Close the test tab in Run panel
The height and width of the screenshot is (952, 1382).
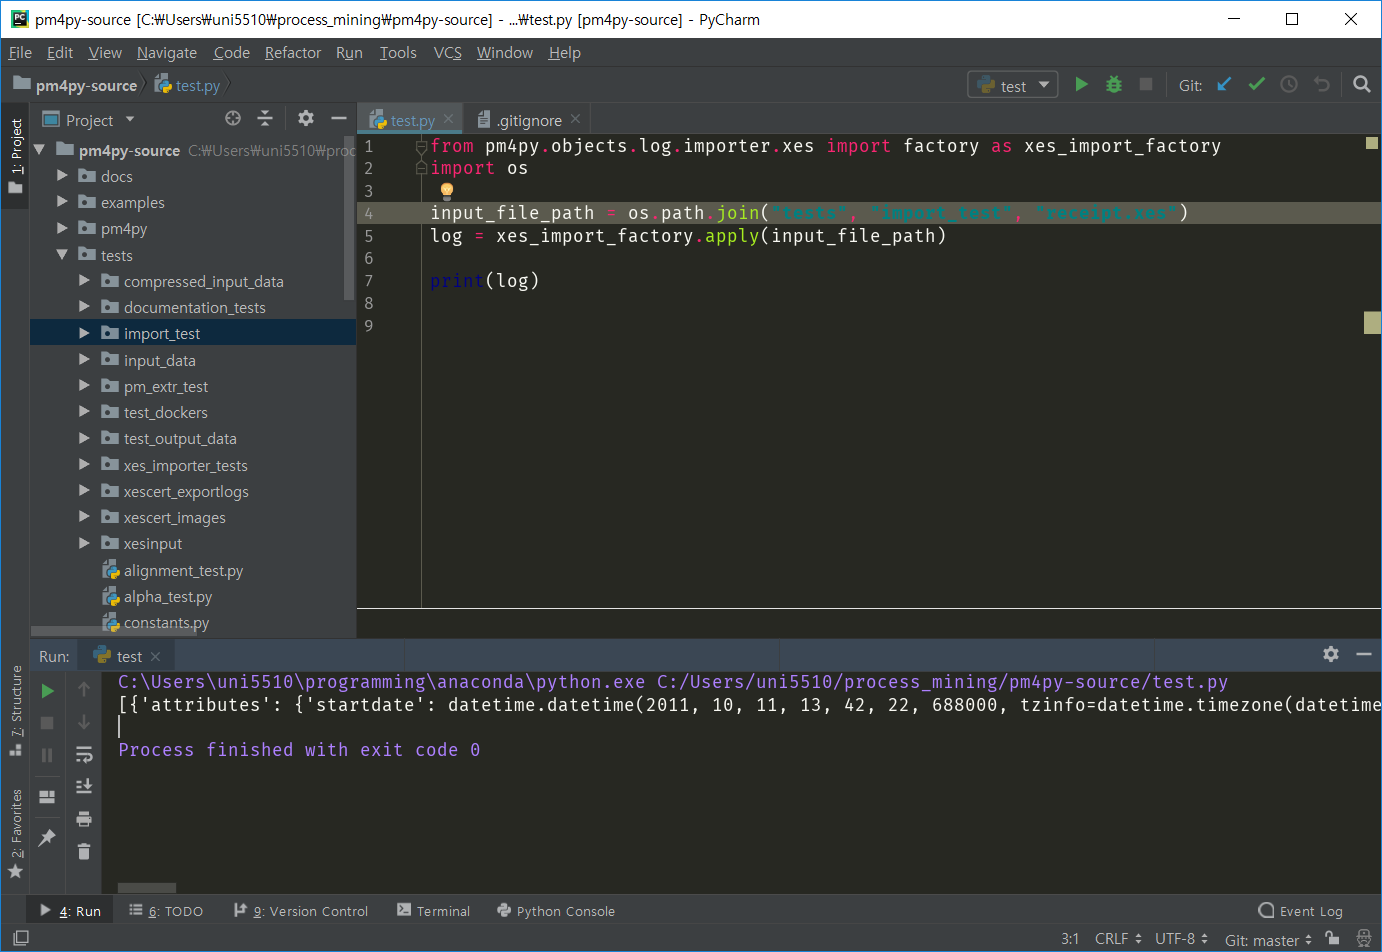(x=155, y=656)
